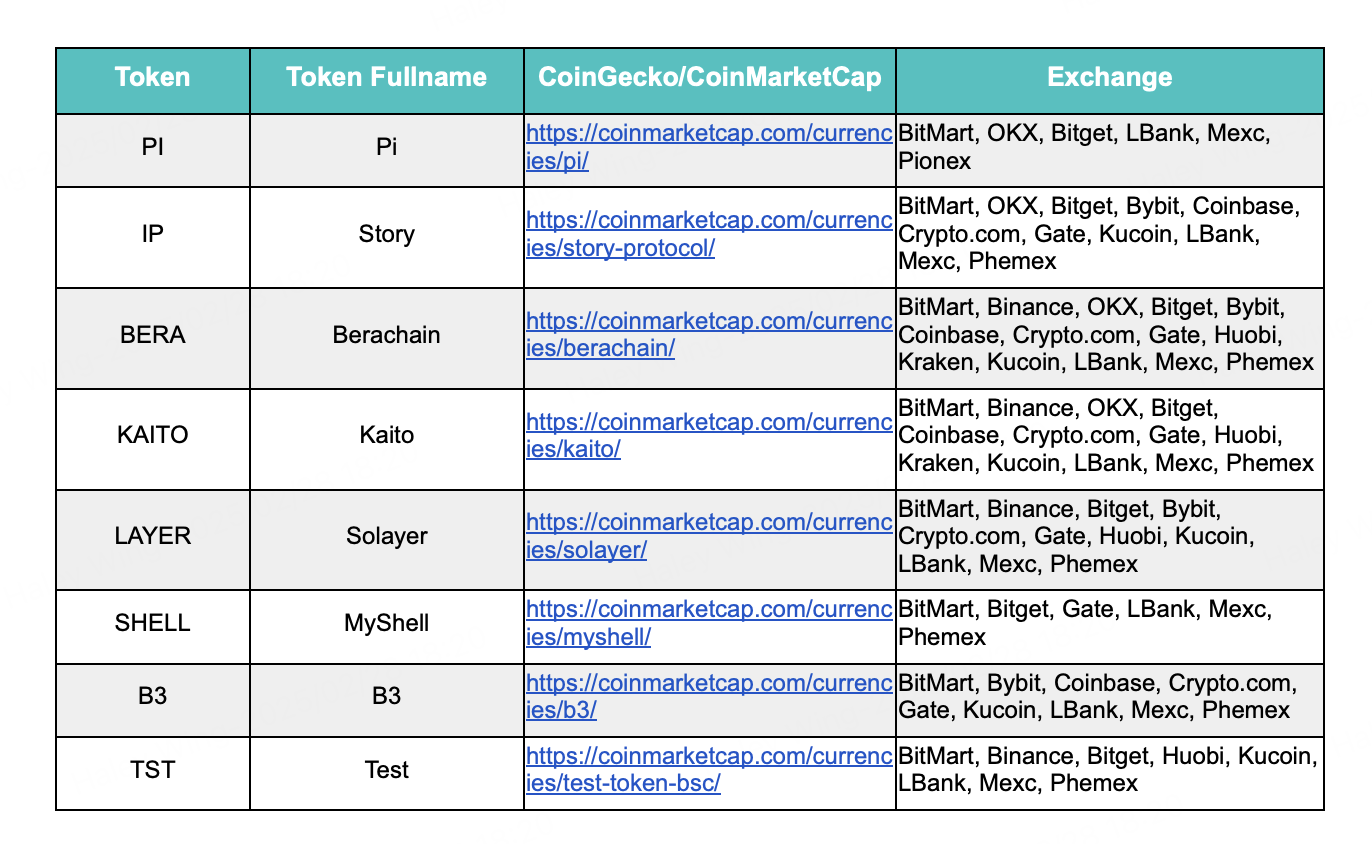1372x844 pixels.
Task: Select the PI exchange list cell
Action: [1110, 147]
